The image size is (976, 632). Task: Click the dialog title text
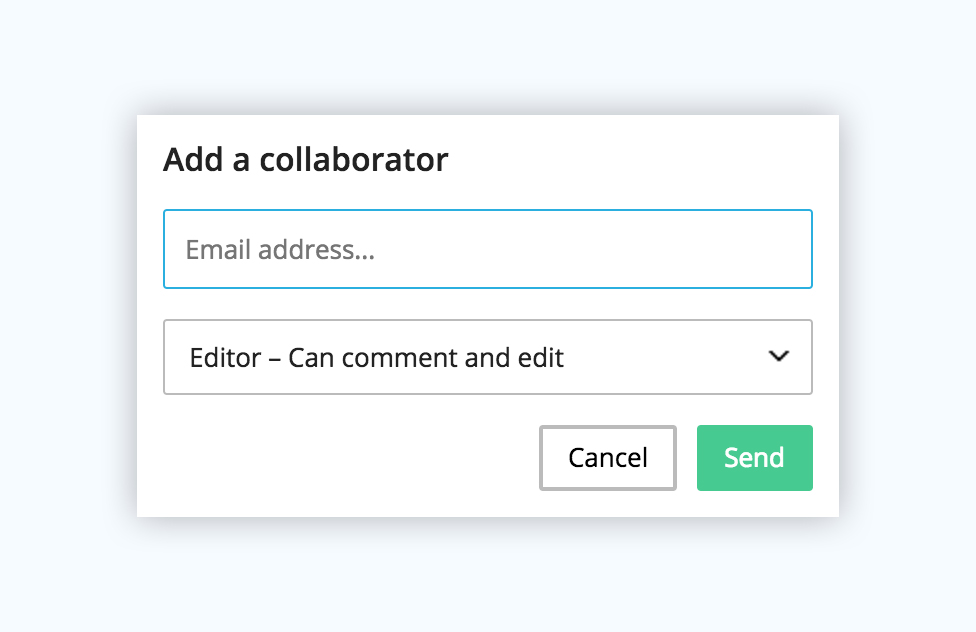tap(305, 160)
